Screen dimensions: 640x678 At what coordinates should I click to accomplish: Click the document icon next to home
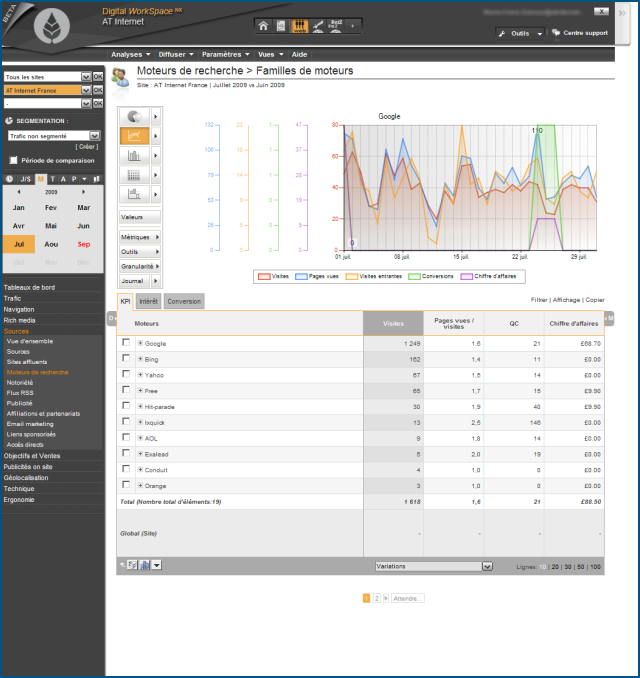click(281, 26)
